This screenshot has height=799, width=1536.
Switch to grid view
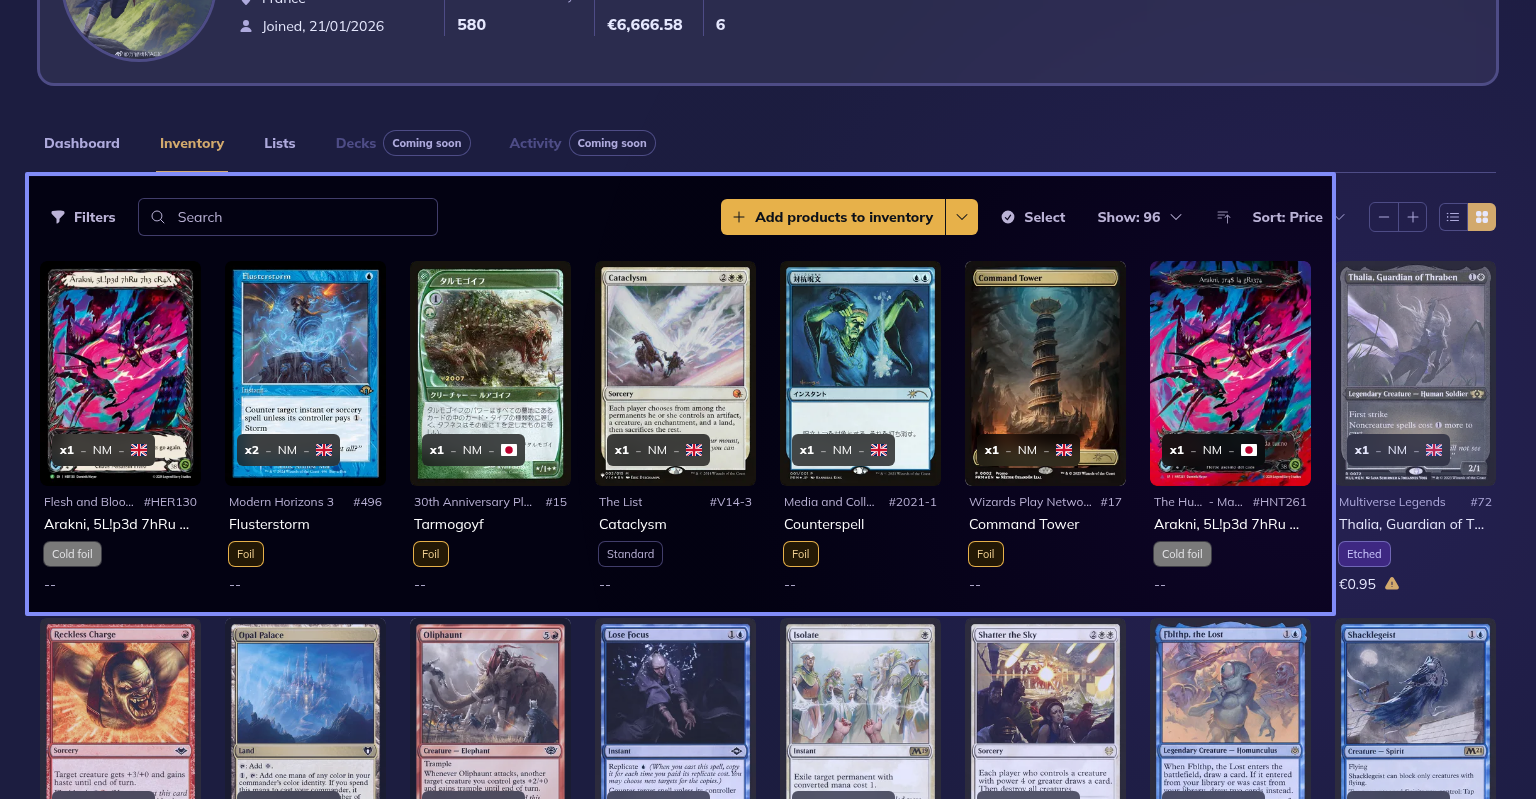(1482, 217)
